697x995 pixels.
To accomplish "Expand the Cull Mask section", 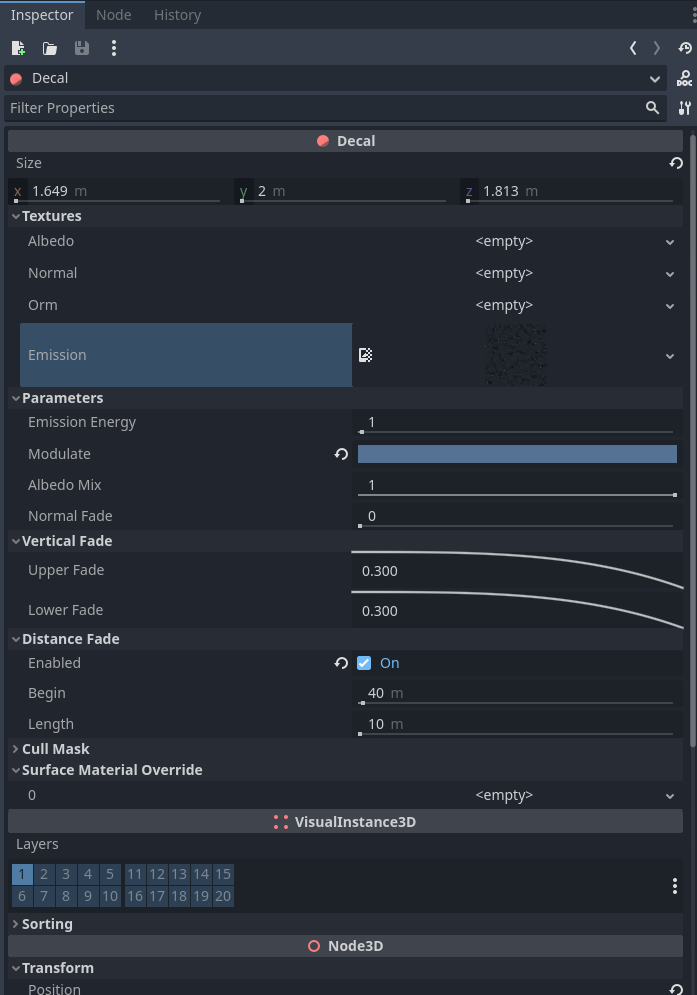I will (x=15, y=748).
